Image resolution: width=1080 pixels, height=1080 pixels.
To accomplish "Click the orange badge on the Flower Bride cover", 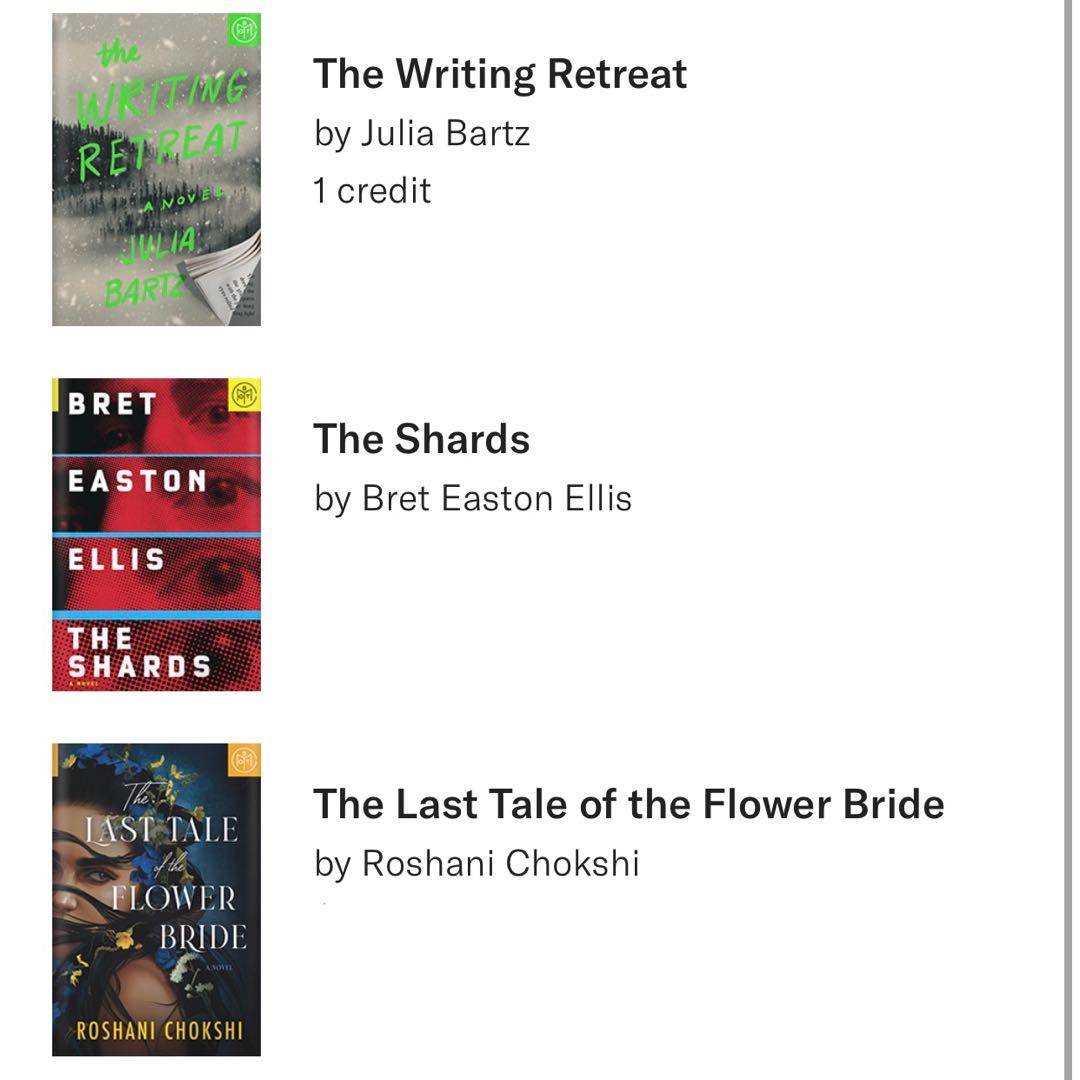I will 245,760.
